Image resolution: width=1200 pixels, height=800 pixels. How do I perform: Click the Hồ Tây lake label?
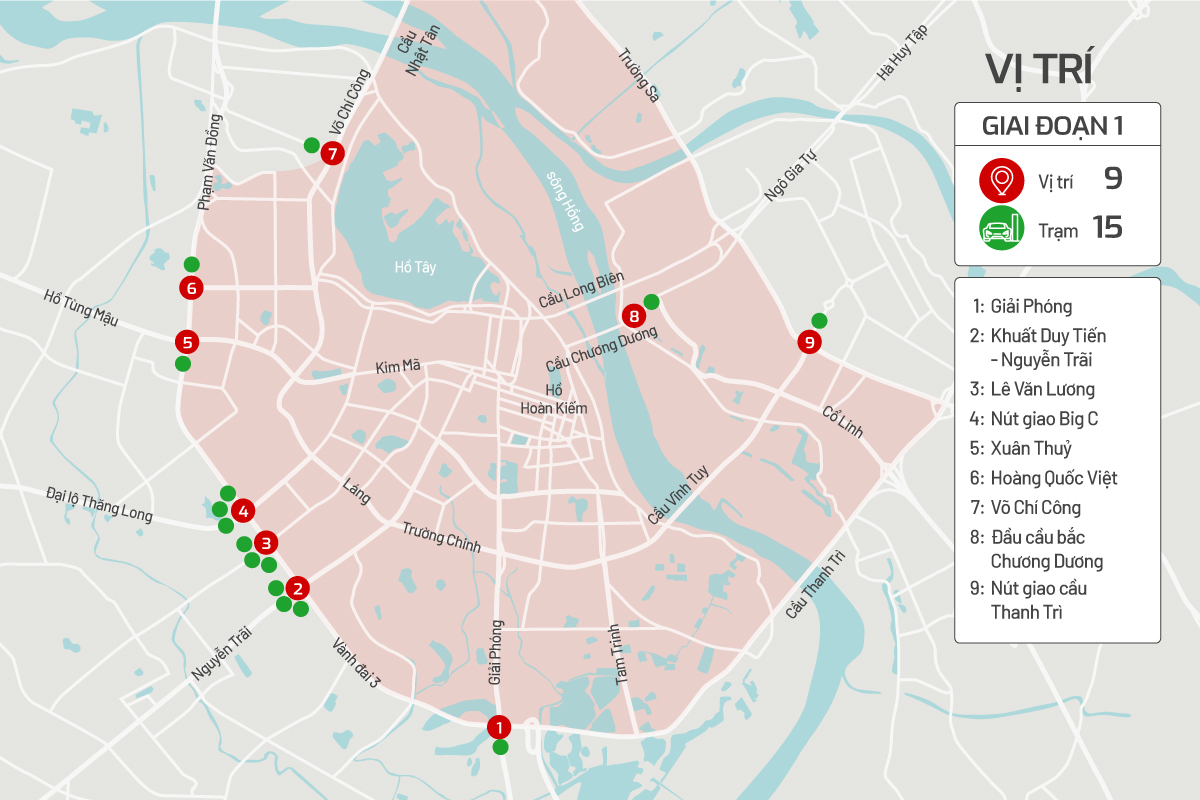(415, 267)
